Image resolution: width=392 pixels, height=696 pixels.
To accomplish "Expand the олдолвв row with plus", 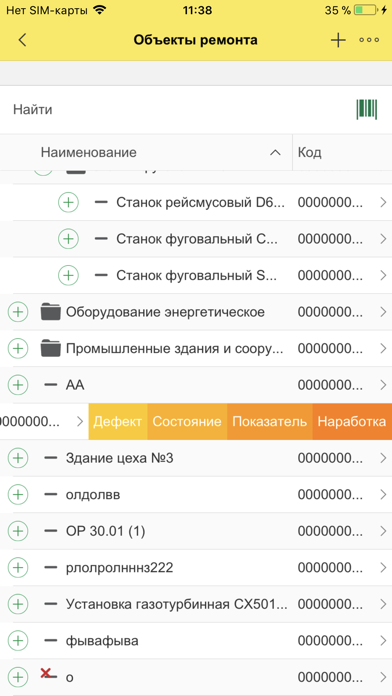I will coord(18,494).
